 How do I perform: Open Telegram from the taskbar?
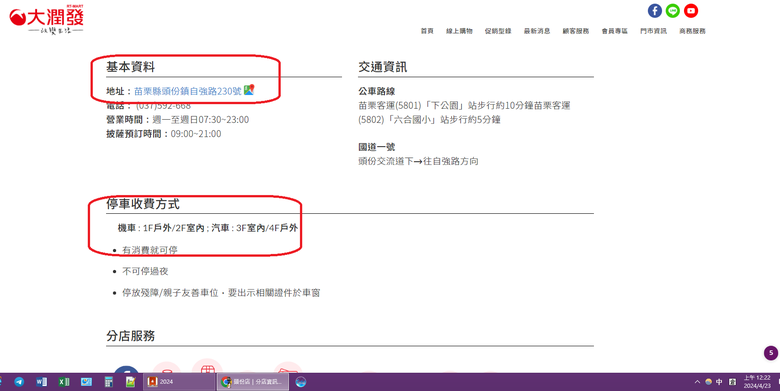[x=19, y=382]
